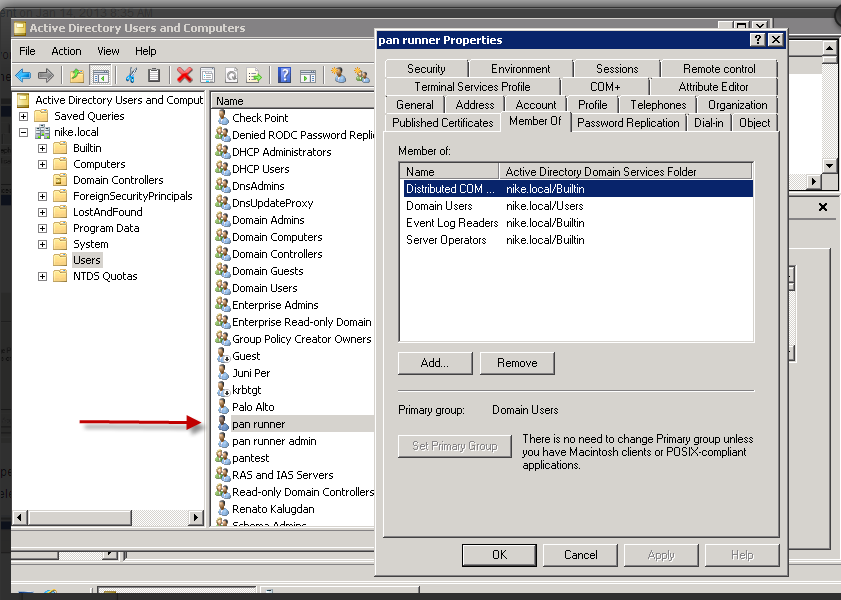Open the File menu

click(x=27, y=51)
